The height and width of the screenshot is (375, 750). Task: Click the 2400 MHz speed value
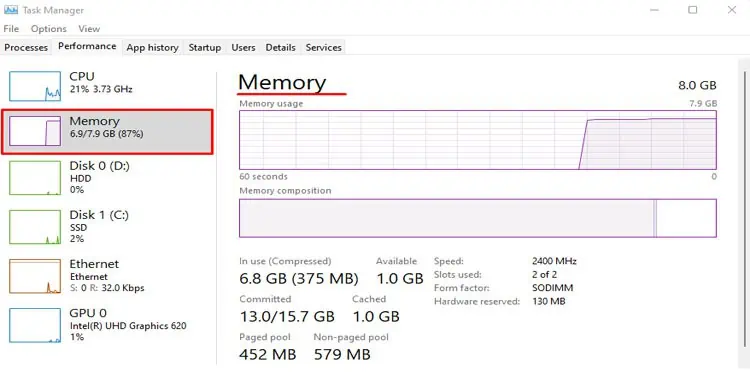pos(554,261)
